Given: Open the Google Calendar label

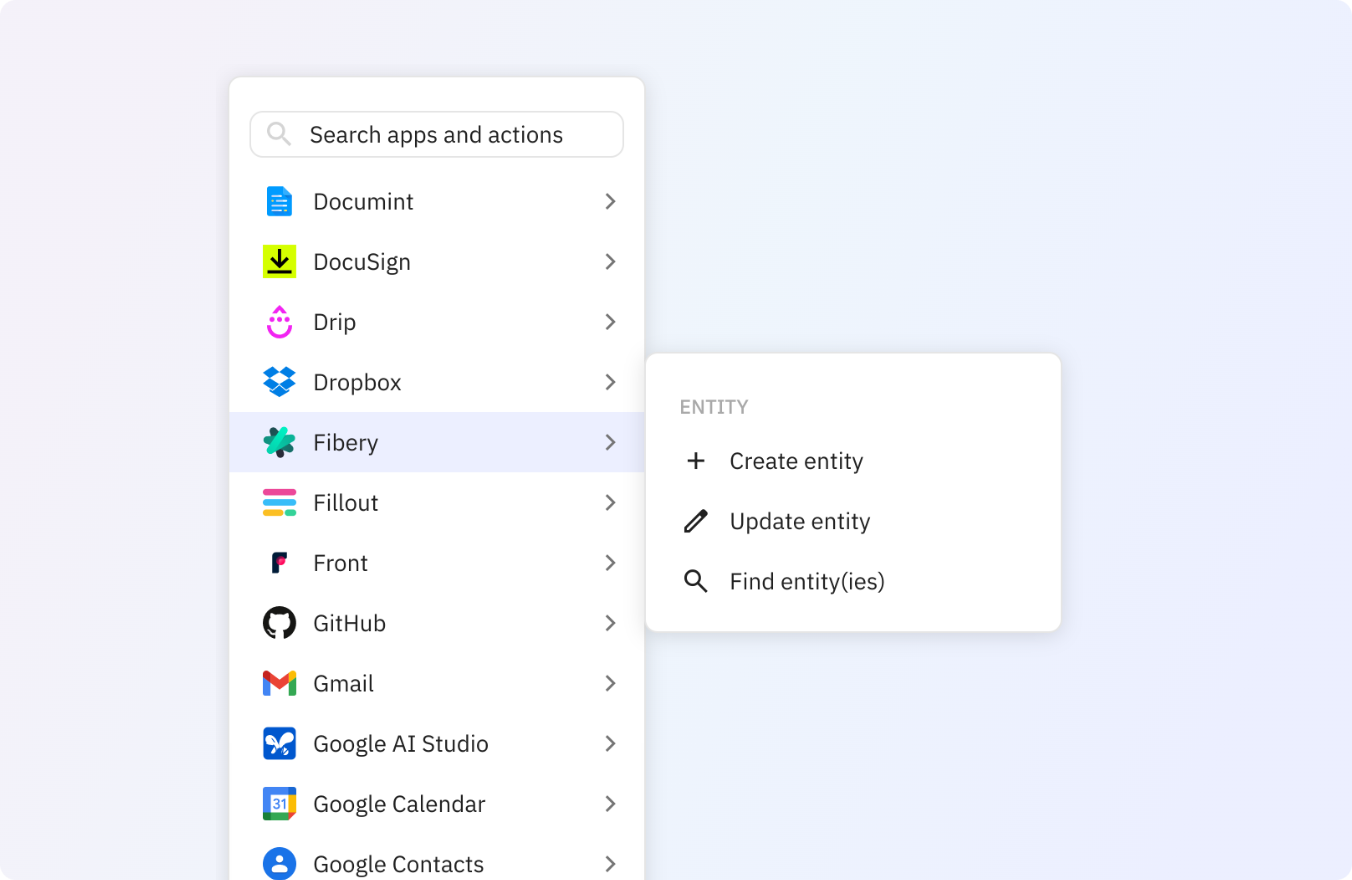Looking at the screenshot, I should [x=399, y=804].
